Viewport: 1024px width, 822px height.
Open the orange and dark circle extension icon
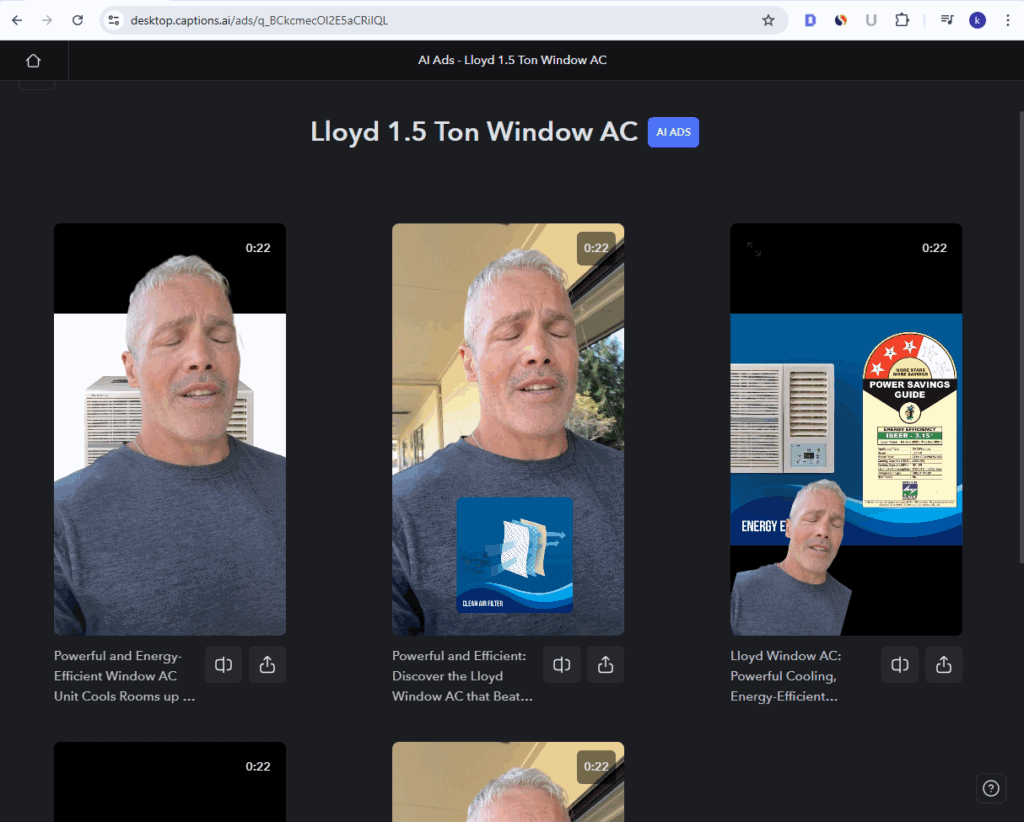tap(840, 20)
